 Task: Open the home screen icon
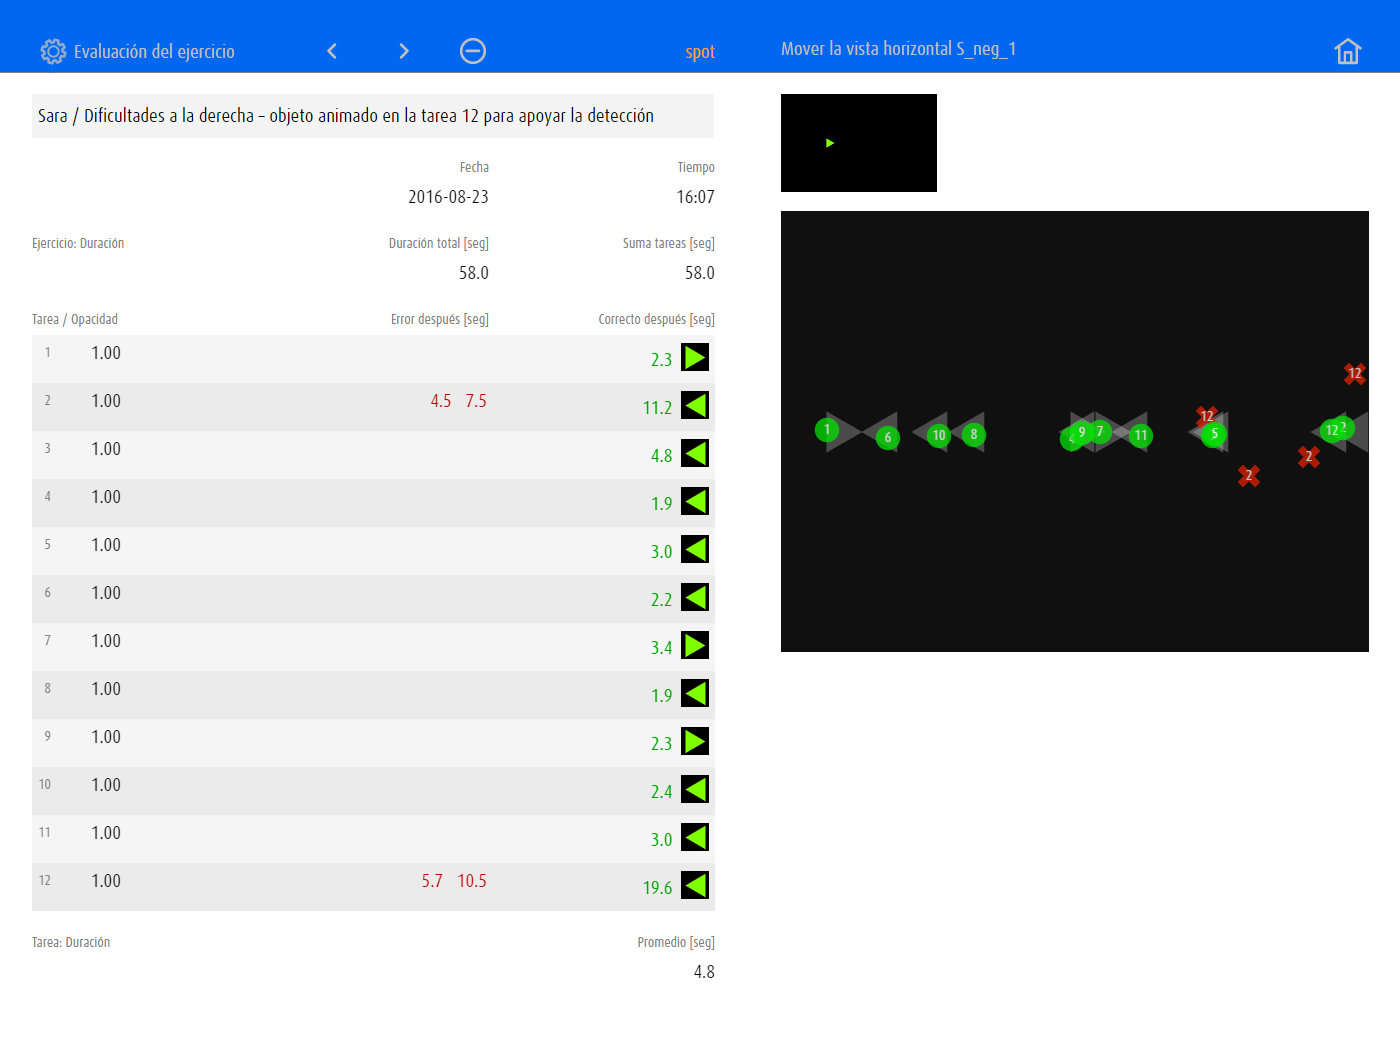1347,51
